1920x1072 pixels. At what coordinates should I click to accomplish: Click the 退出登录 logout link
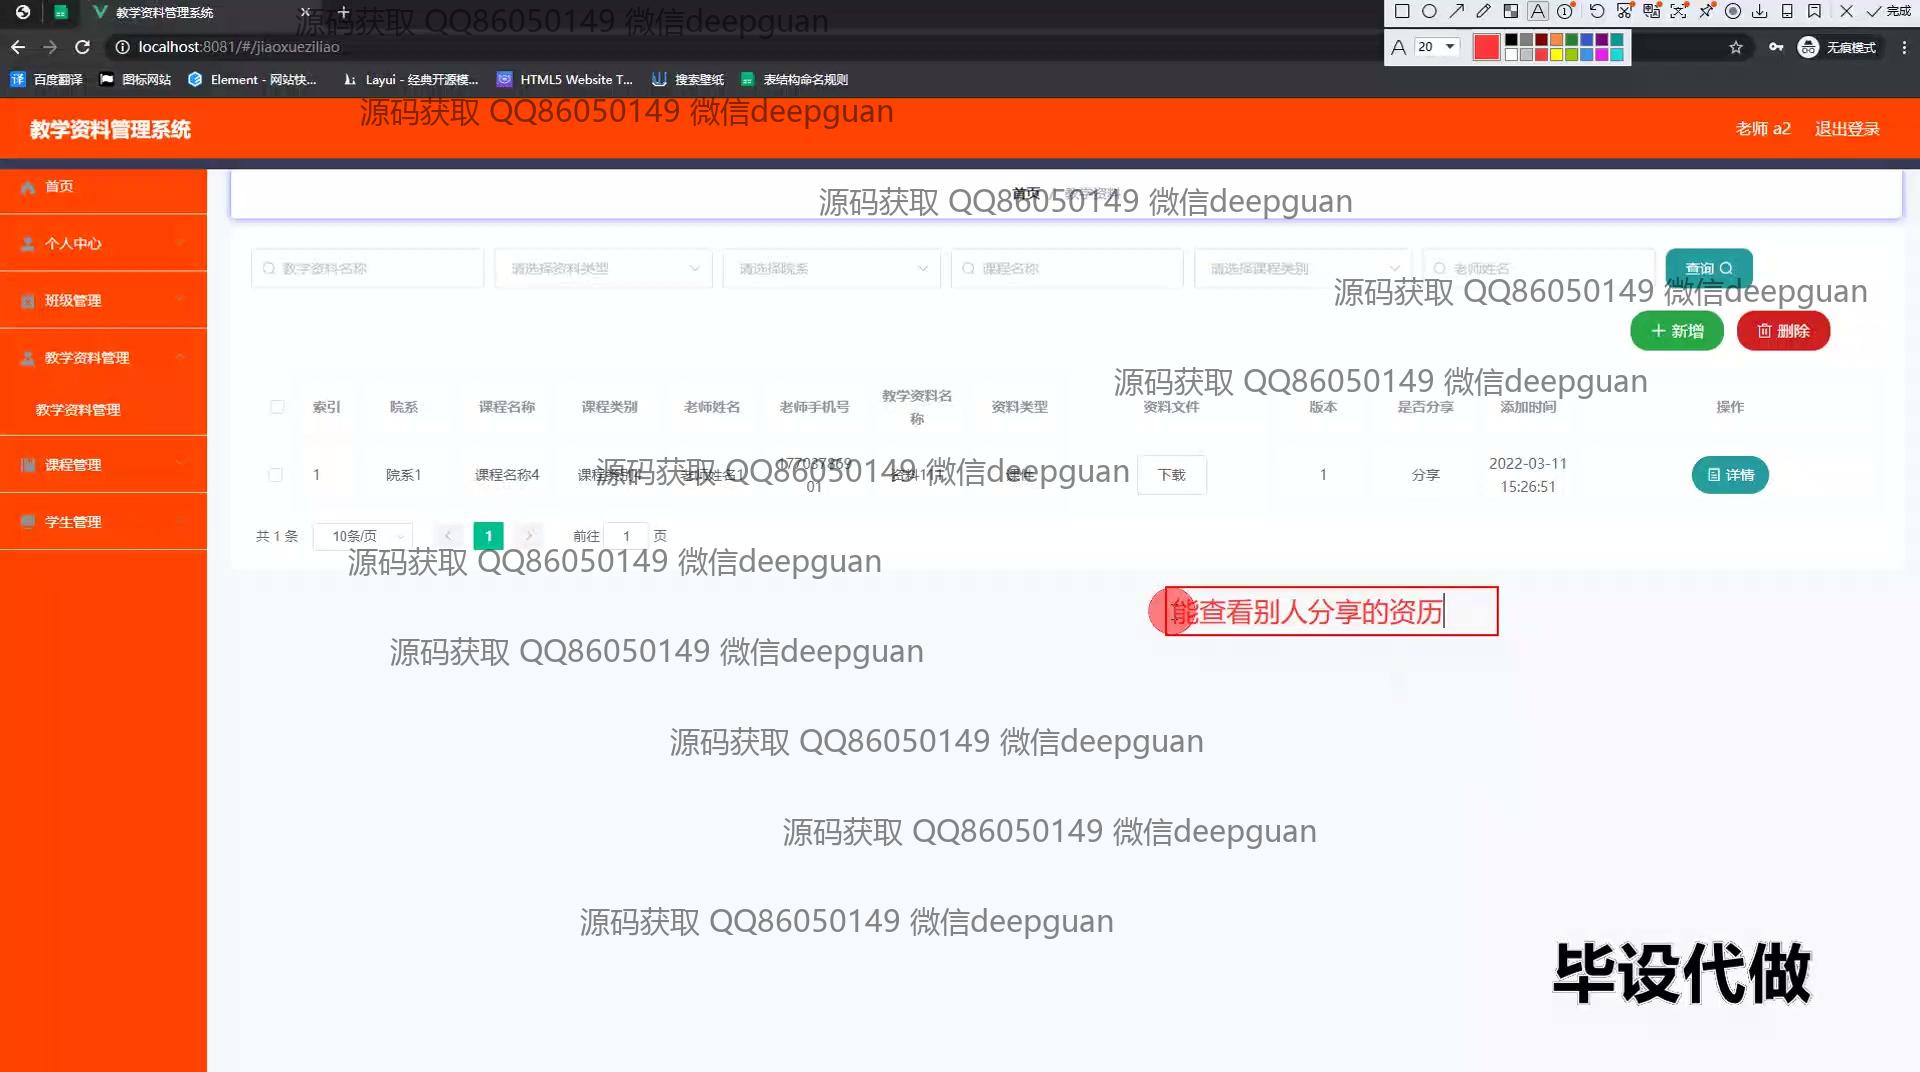[x=1847, y=129]
